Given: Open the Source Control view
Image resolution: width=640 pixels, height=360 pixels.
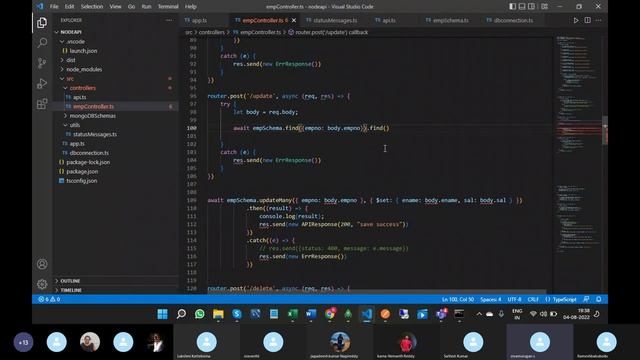Looking at the screenshot, I should [x=42, y=63].
